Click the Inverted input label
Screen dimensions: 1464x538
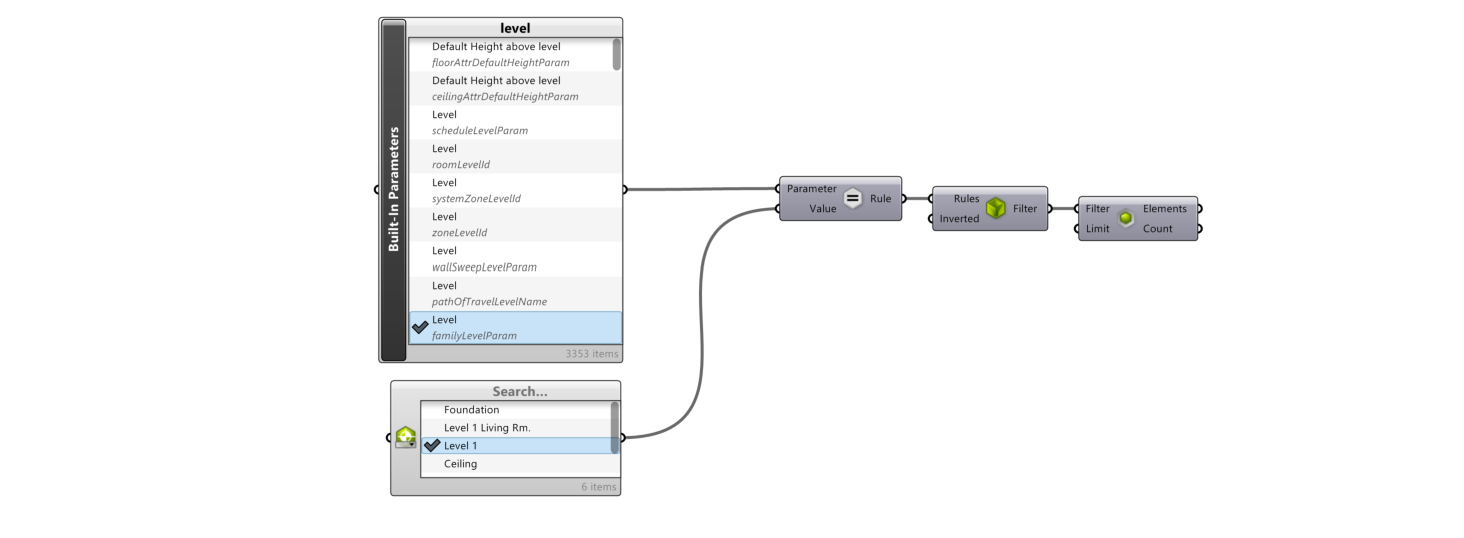[x=959, y=219]
